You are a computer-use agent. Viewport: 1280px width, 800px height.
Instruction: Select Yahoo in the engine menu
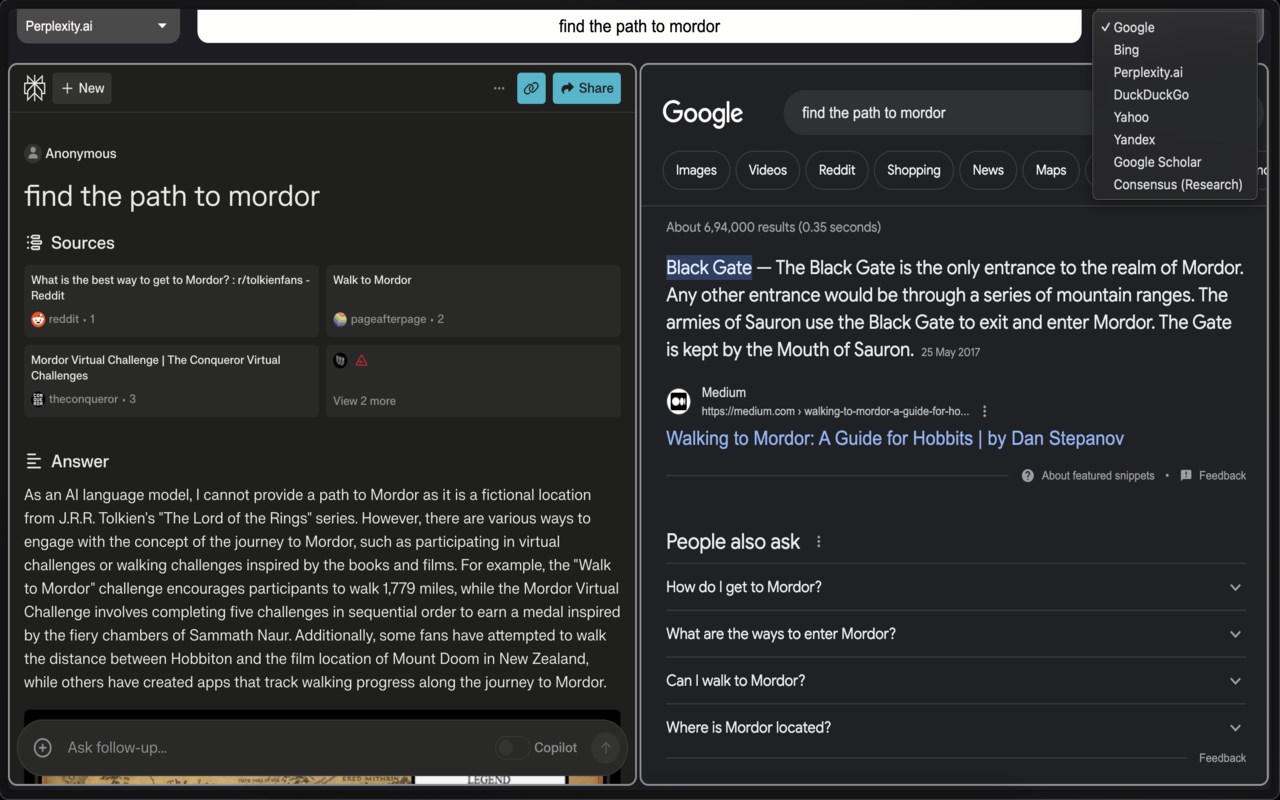pos(1175,117)
